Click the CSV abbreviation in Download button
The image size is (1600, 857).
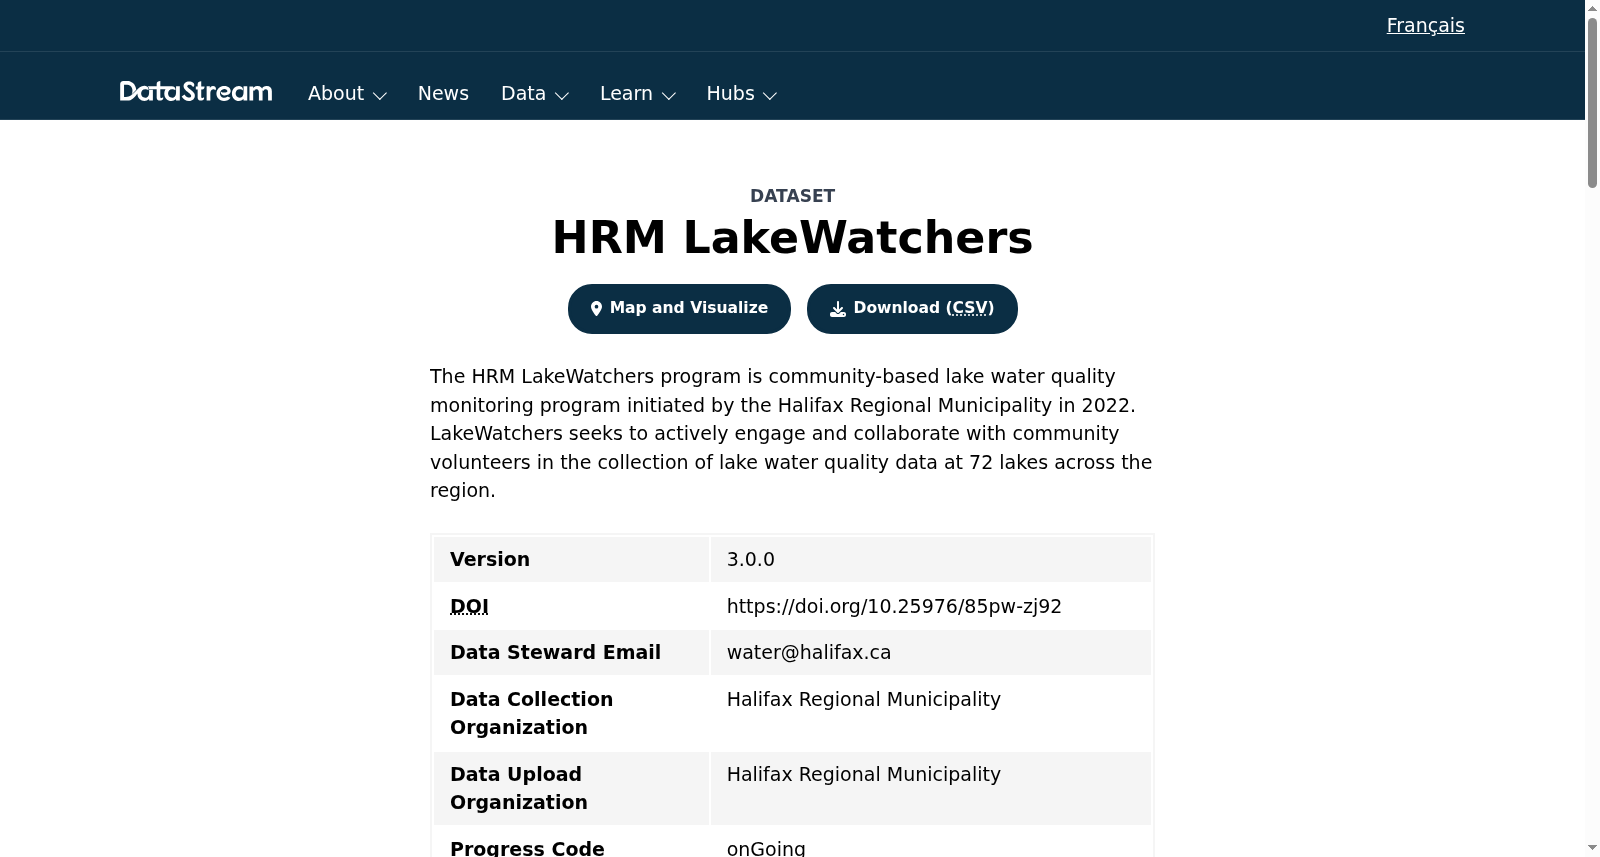(969, 308)
